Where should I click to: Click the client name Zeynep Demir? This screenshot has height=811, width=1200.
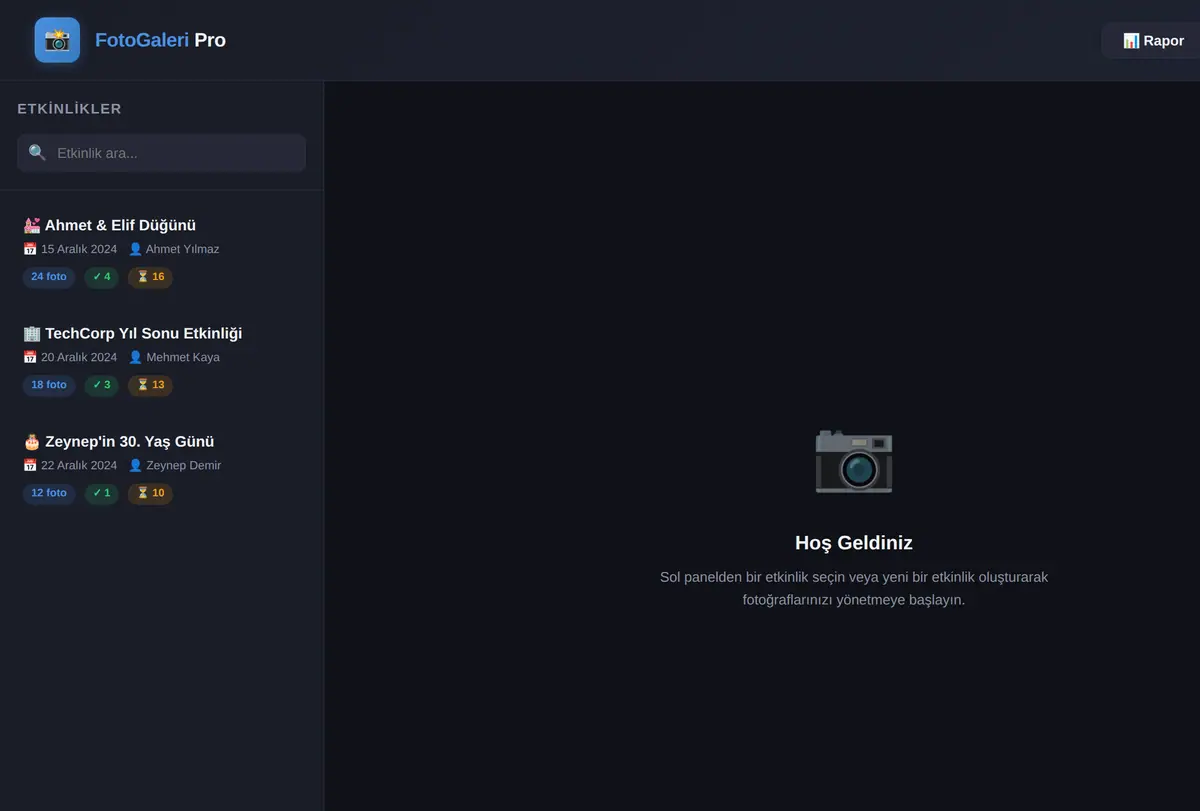tap(184, 465)
